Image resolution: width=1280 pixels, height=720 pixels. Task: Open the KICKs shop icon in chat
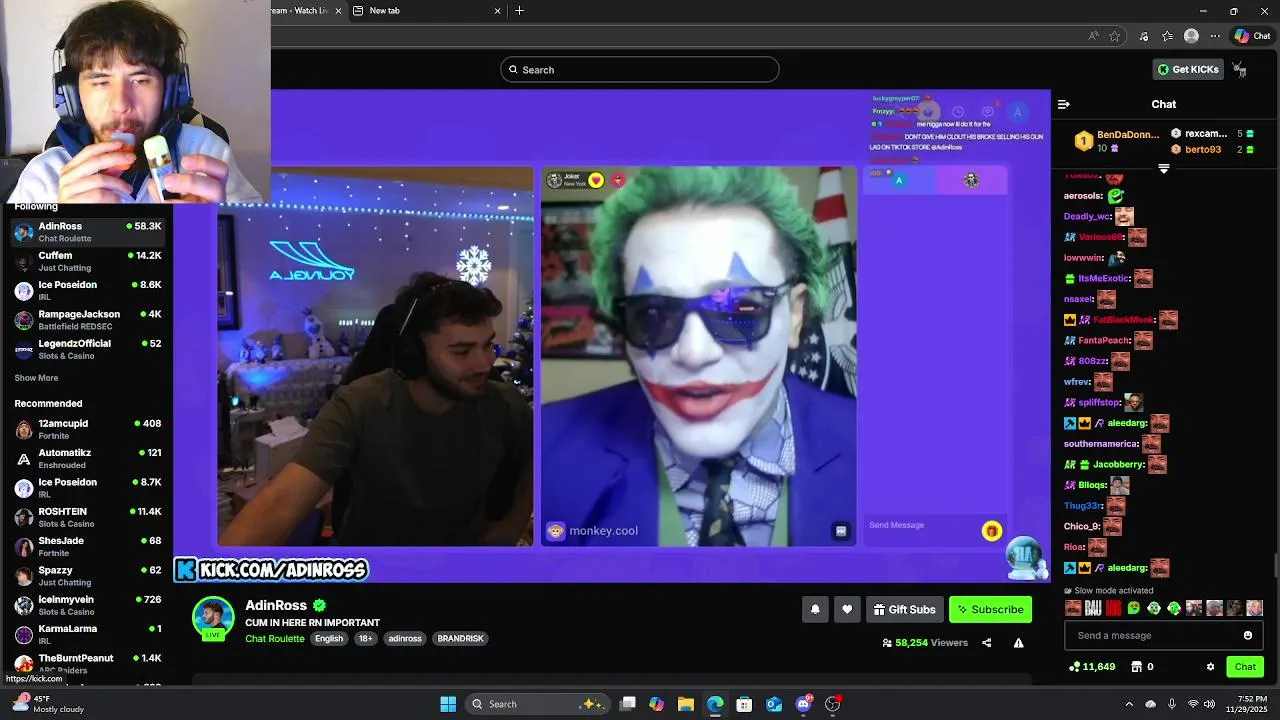tap(1136, 667)
